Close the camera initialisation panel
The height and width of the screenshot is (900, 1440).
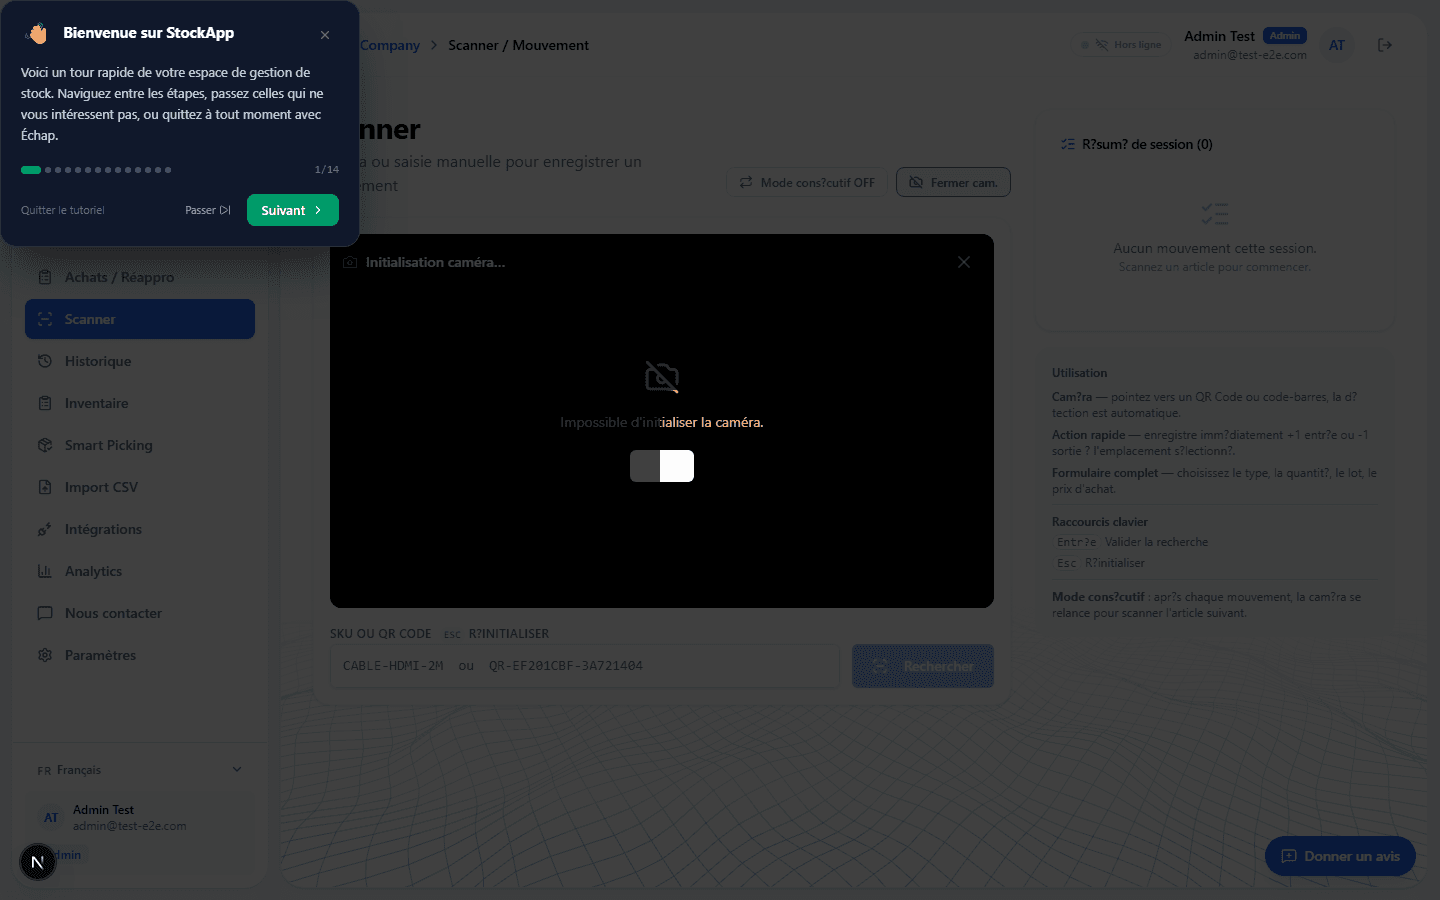(964, 262)
